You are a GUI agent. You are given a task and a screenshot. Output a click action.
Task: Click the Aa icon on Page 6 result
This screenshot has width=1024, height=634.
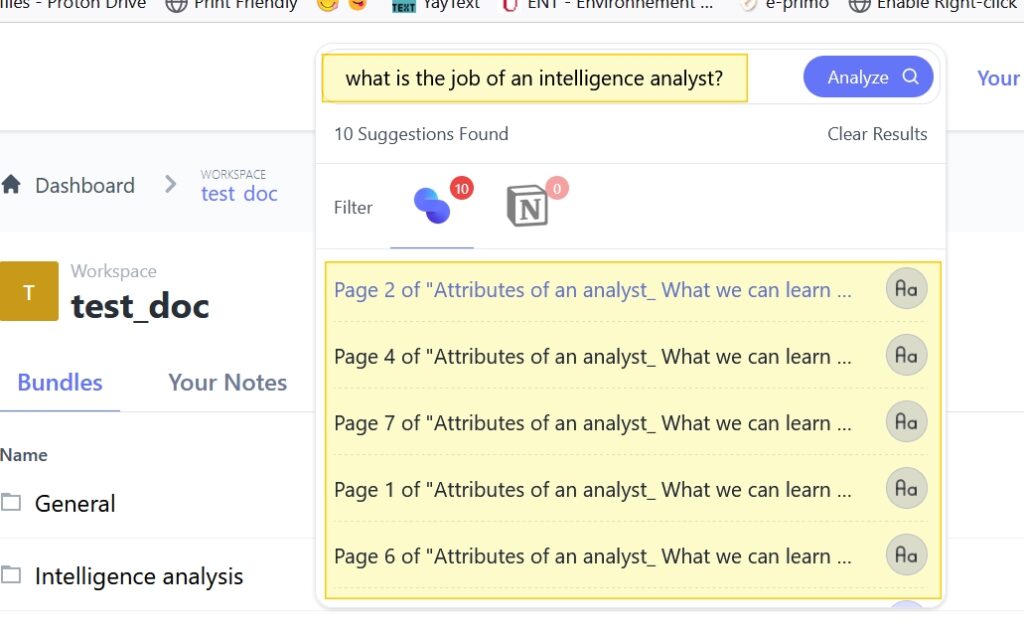click(x=906, y=555)
